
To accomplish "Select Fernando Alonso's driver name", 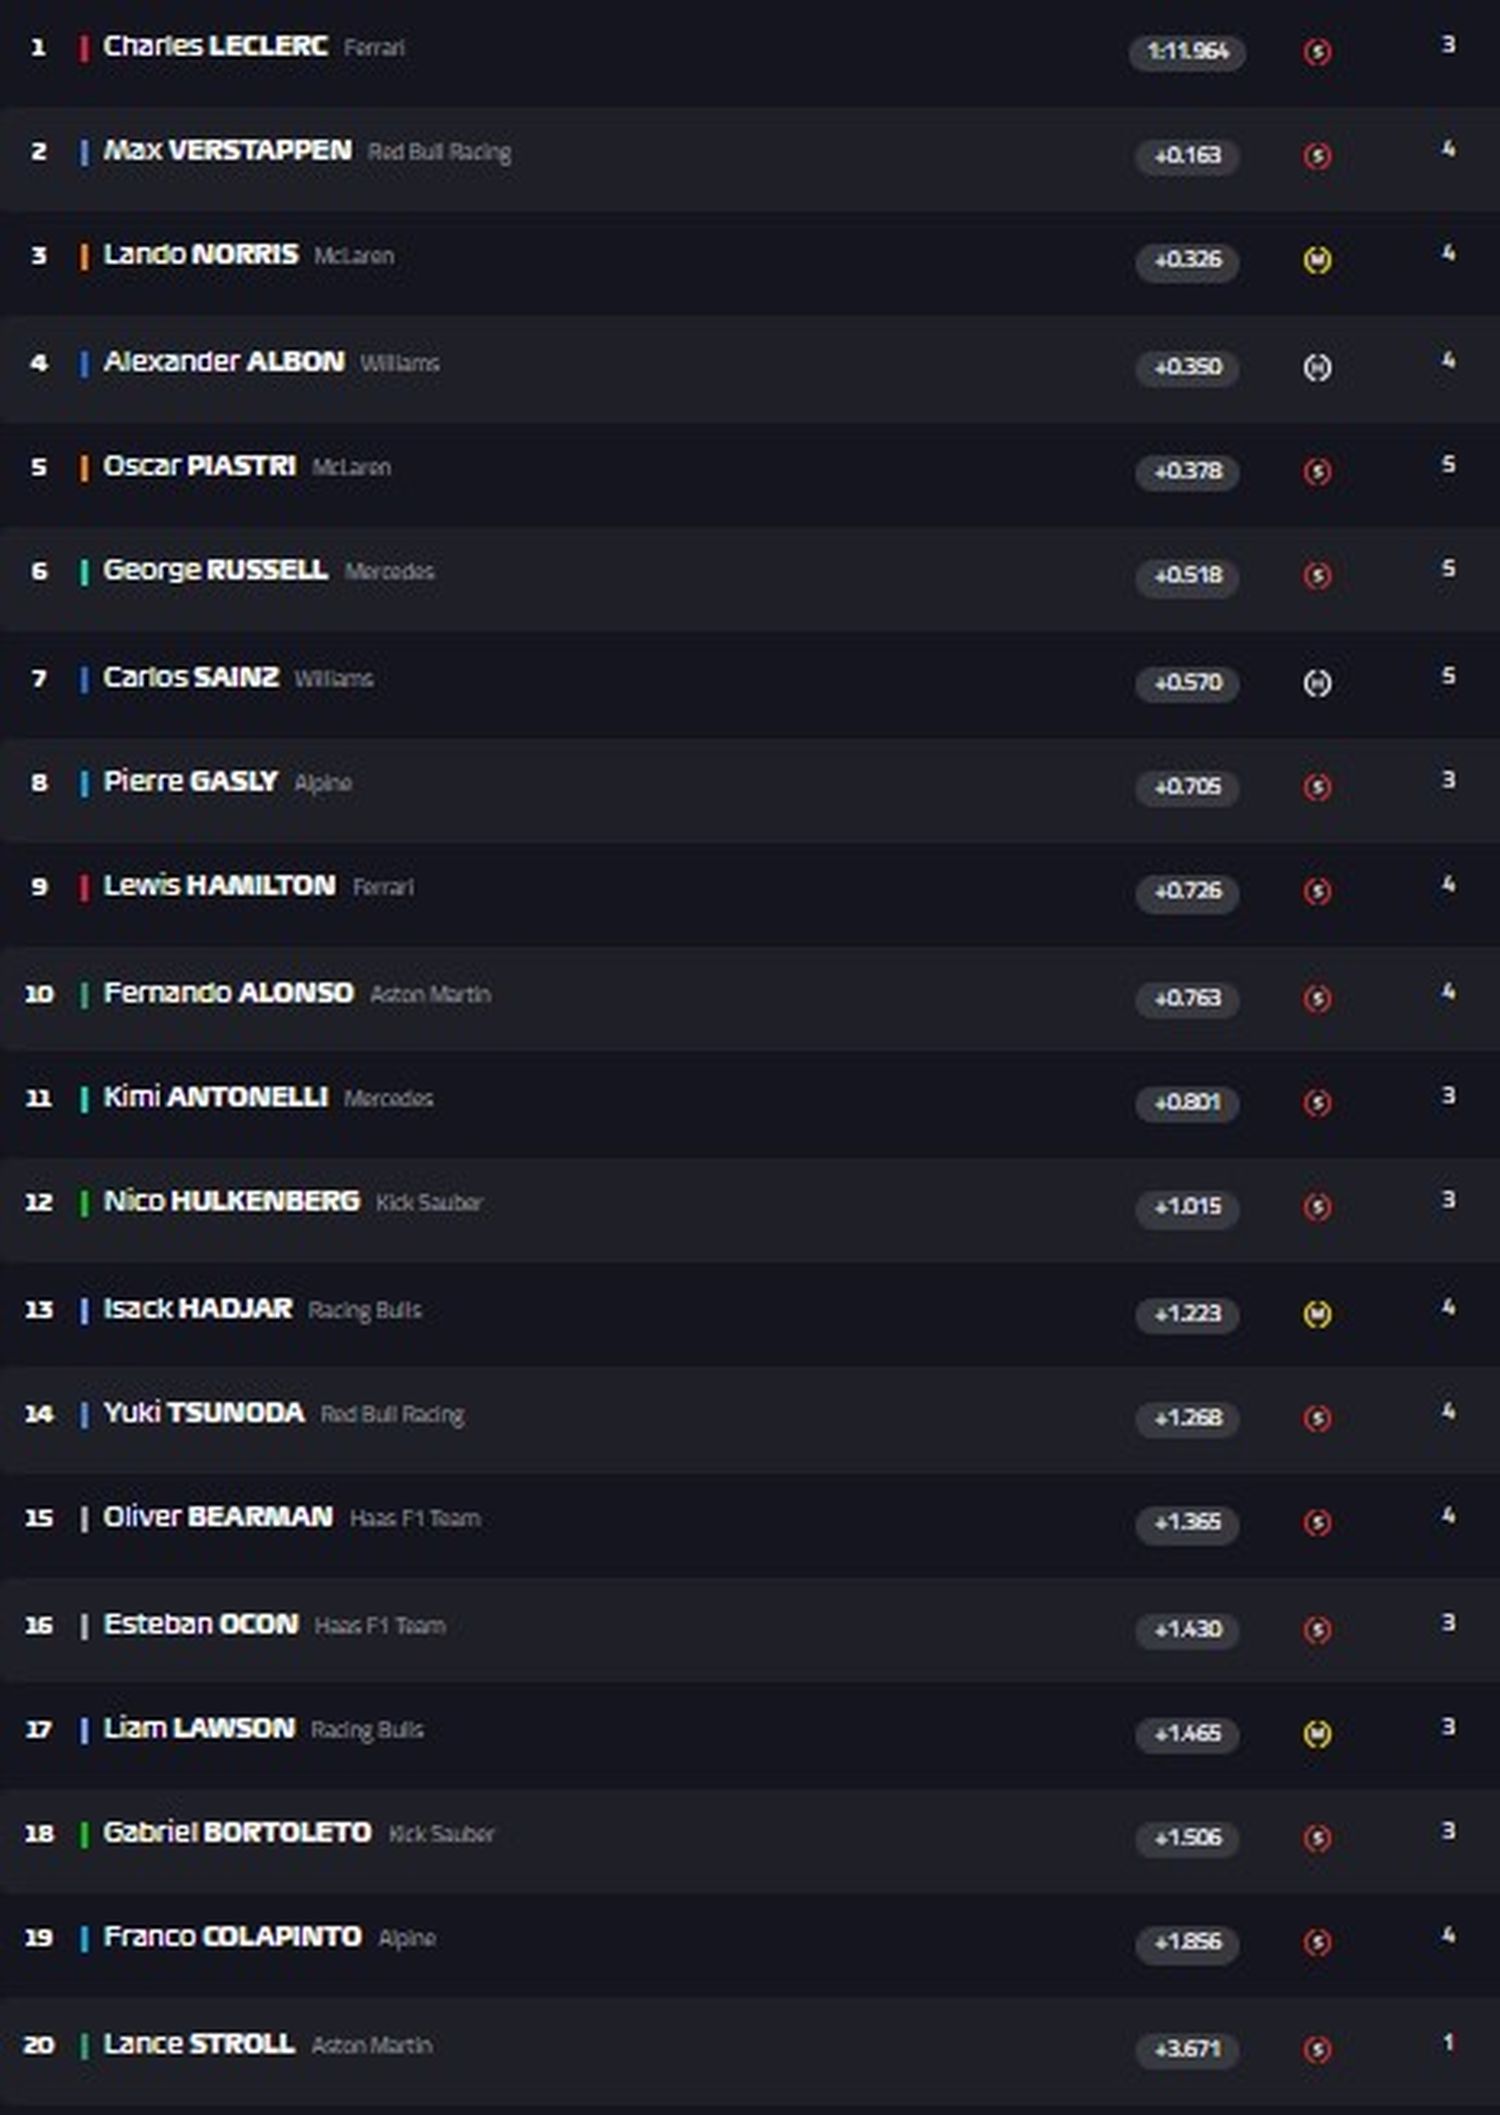I will pos(228,993).
